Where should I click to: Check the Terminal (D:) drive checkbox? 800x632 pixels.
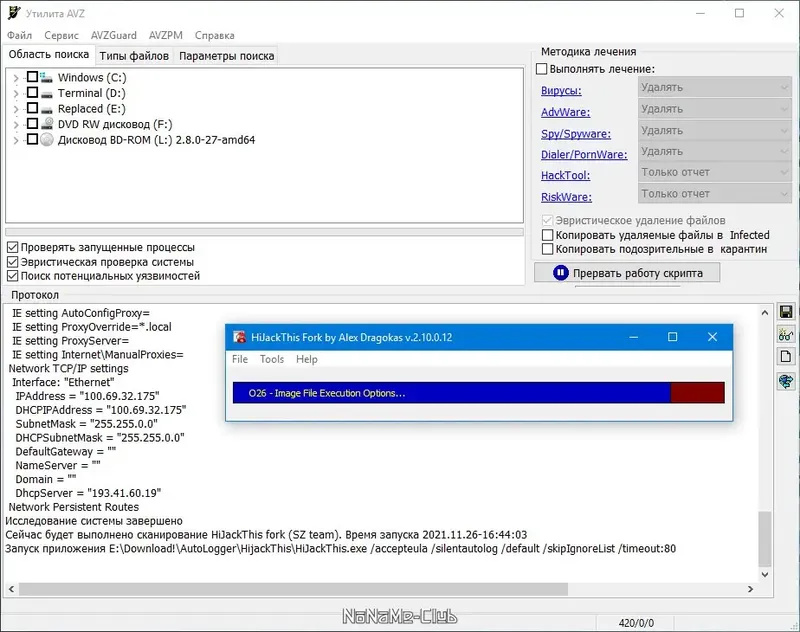tap(32, 92)
